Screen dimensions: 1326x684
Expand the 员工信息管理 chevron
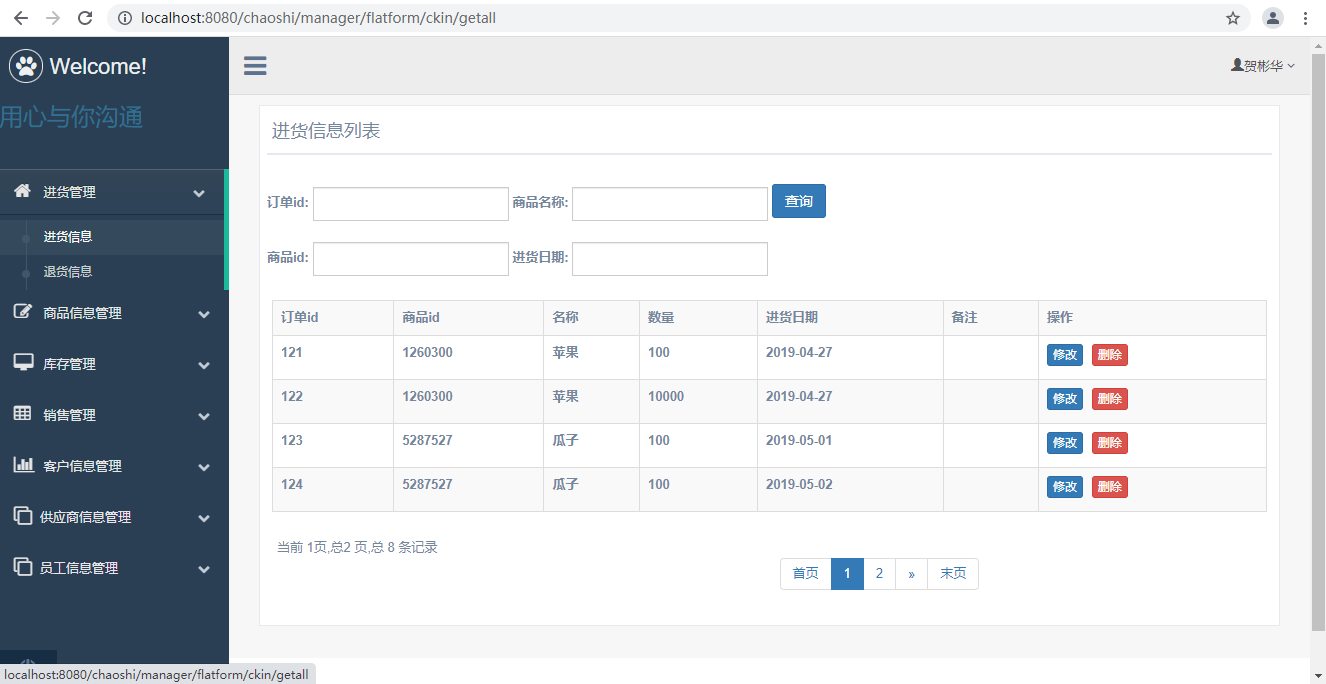[204, 569]
